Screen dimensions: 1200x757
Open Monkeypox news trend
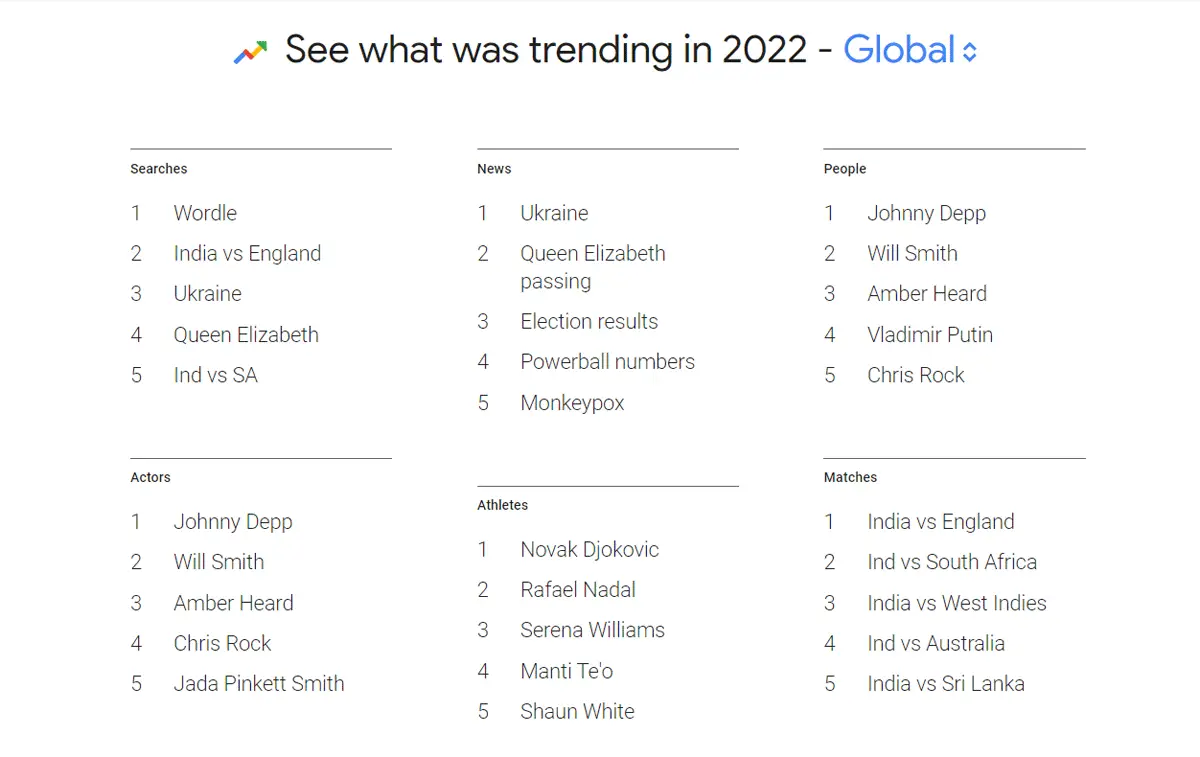coord(572,403)
